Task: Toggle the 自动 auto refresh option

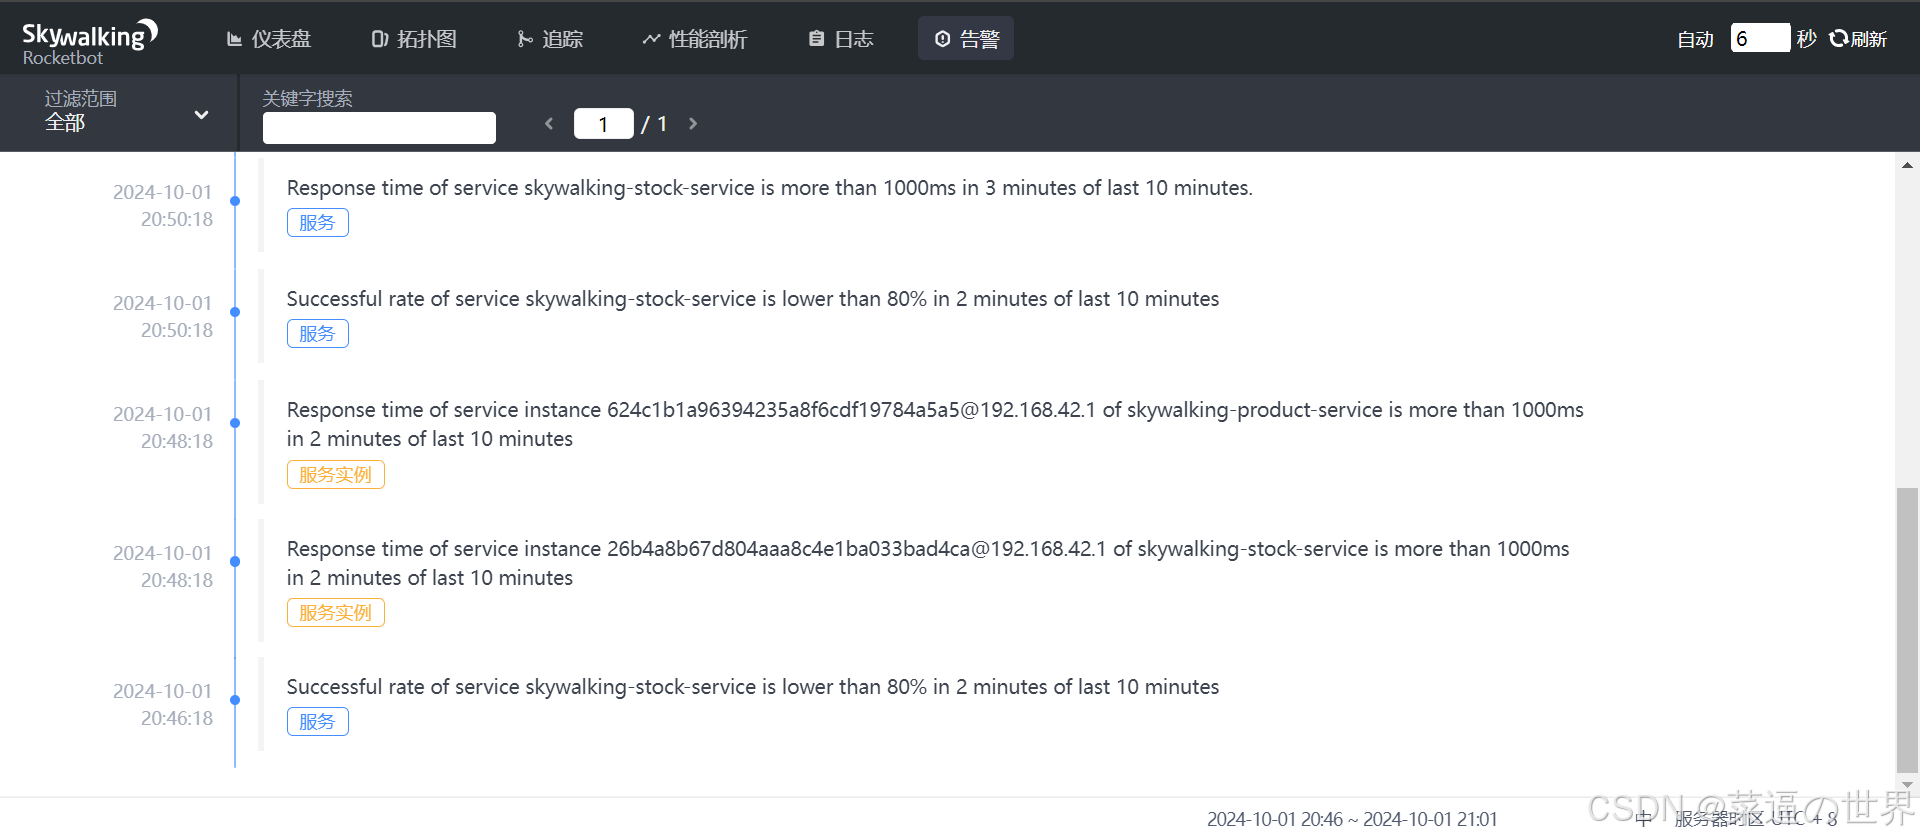Action: coord(1695,39)
